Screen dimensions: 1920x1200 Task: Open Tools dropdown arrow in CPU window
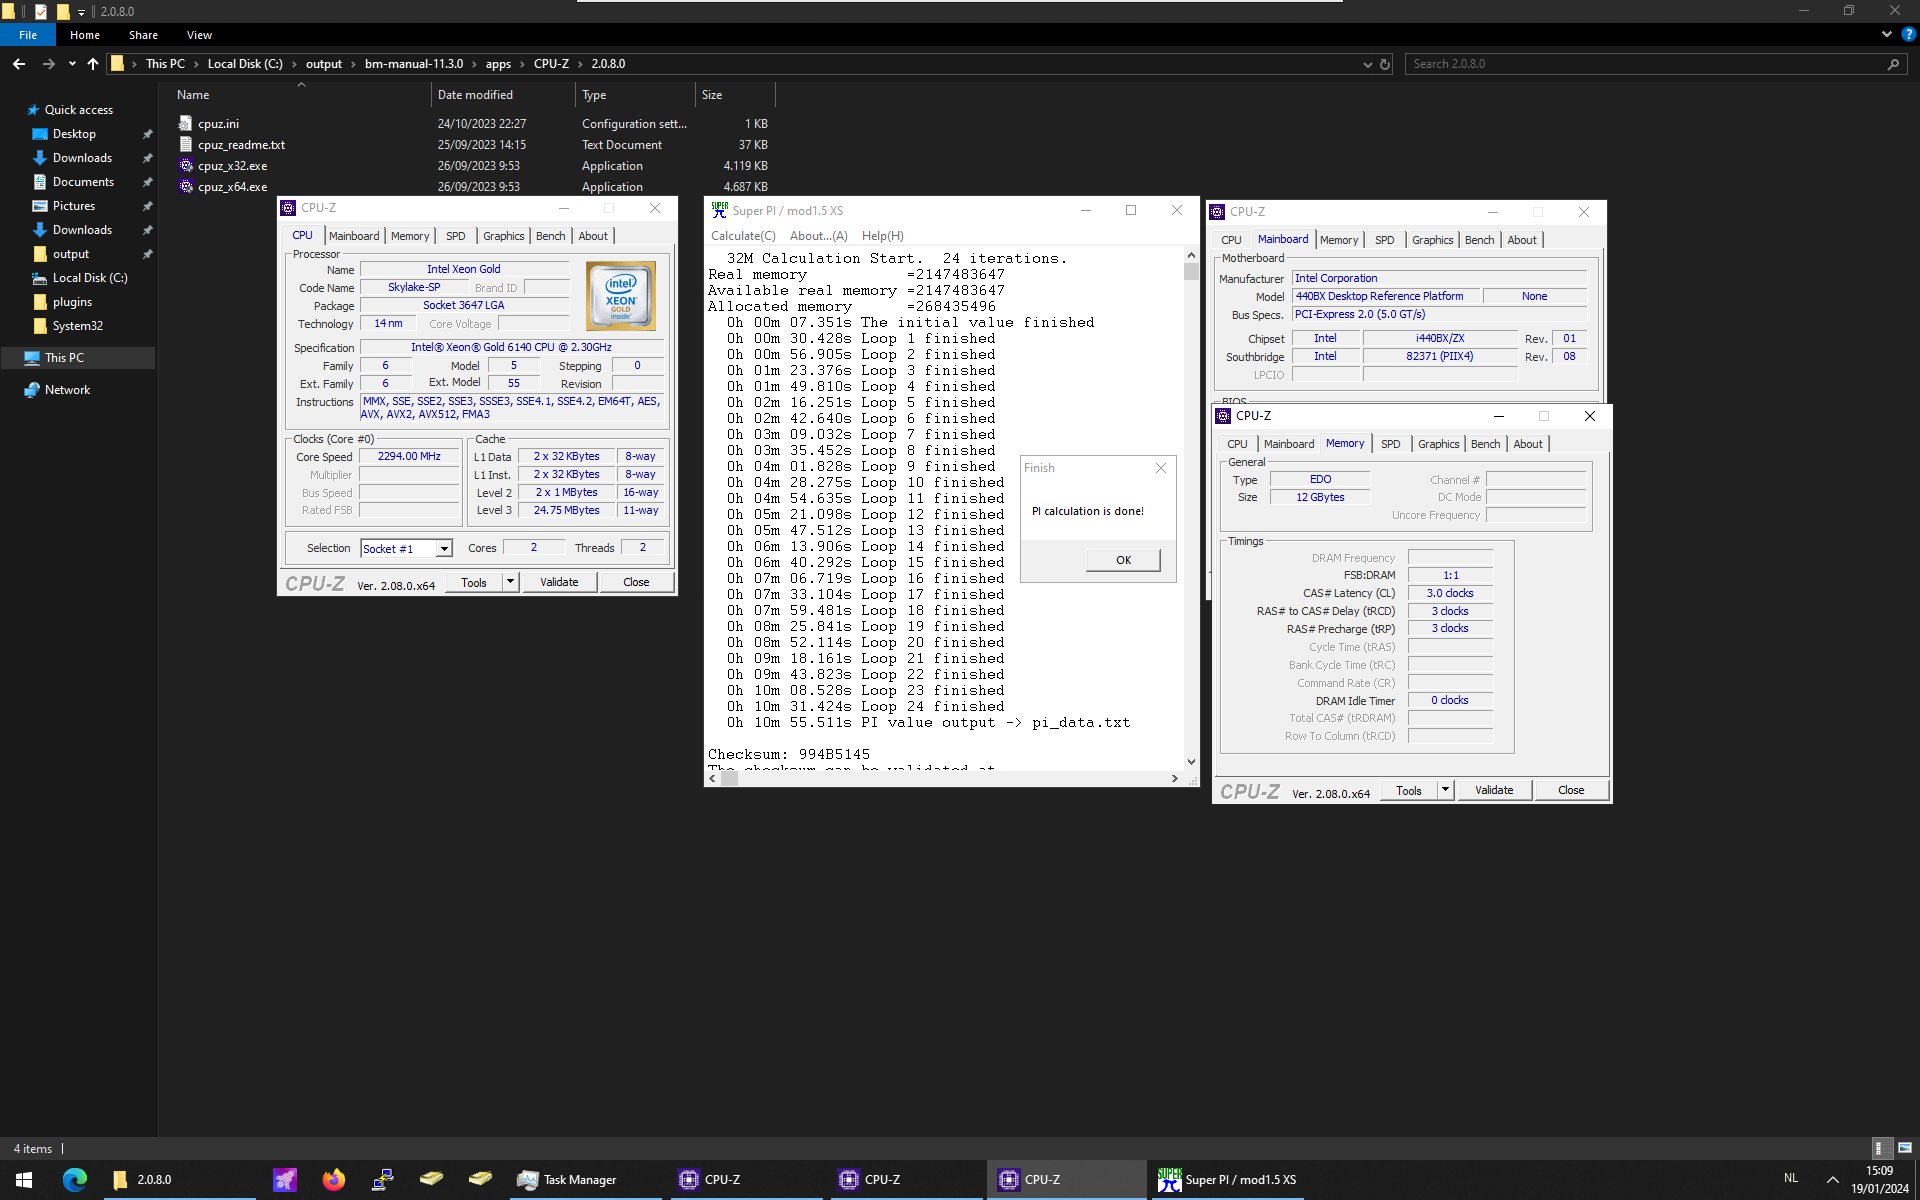tap(510, 582)
